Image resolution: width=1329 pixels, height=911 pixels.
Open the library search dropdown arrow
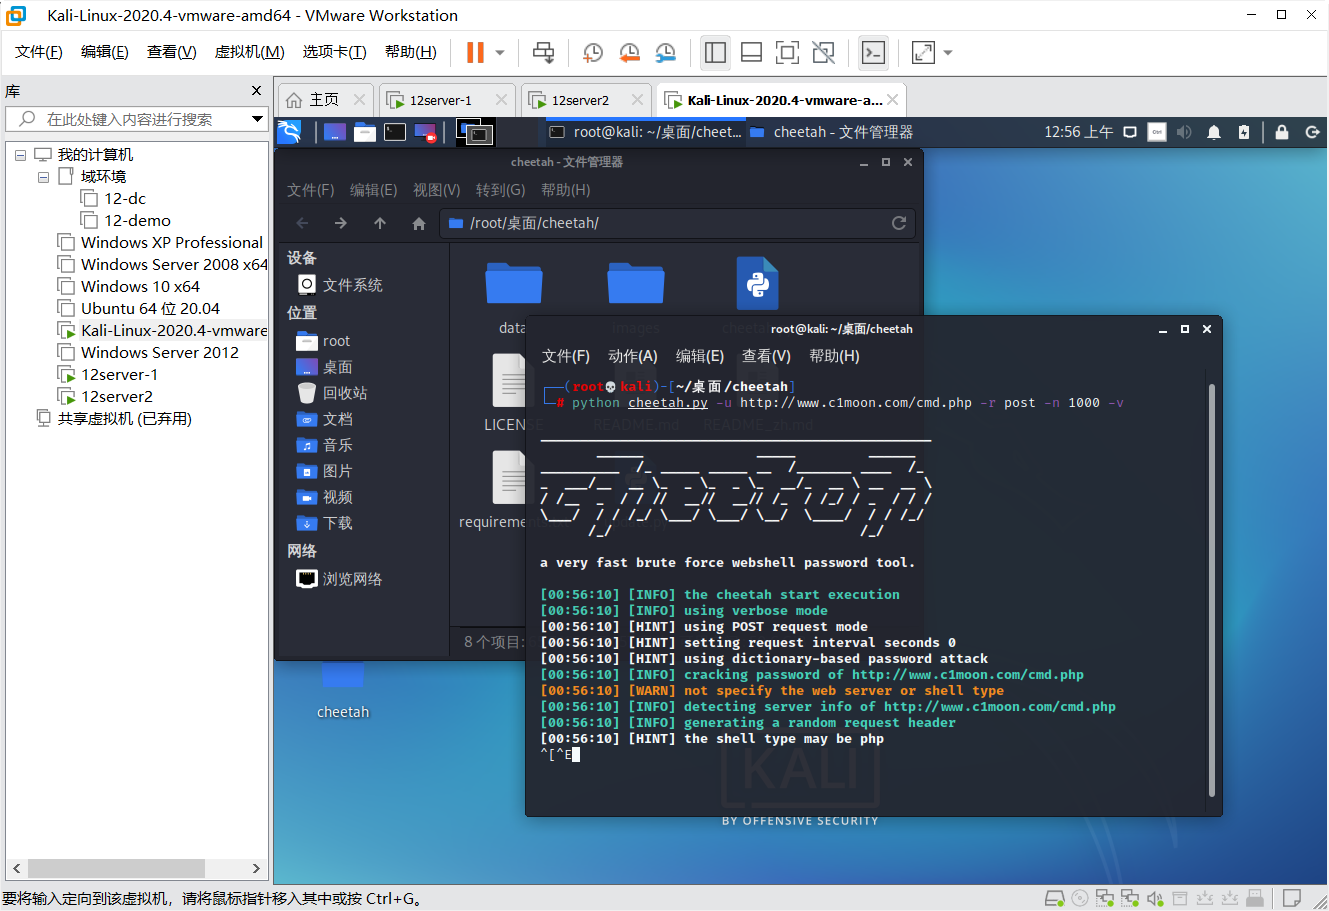tap(257, 119)
